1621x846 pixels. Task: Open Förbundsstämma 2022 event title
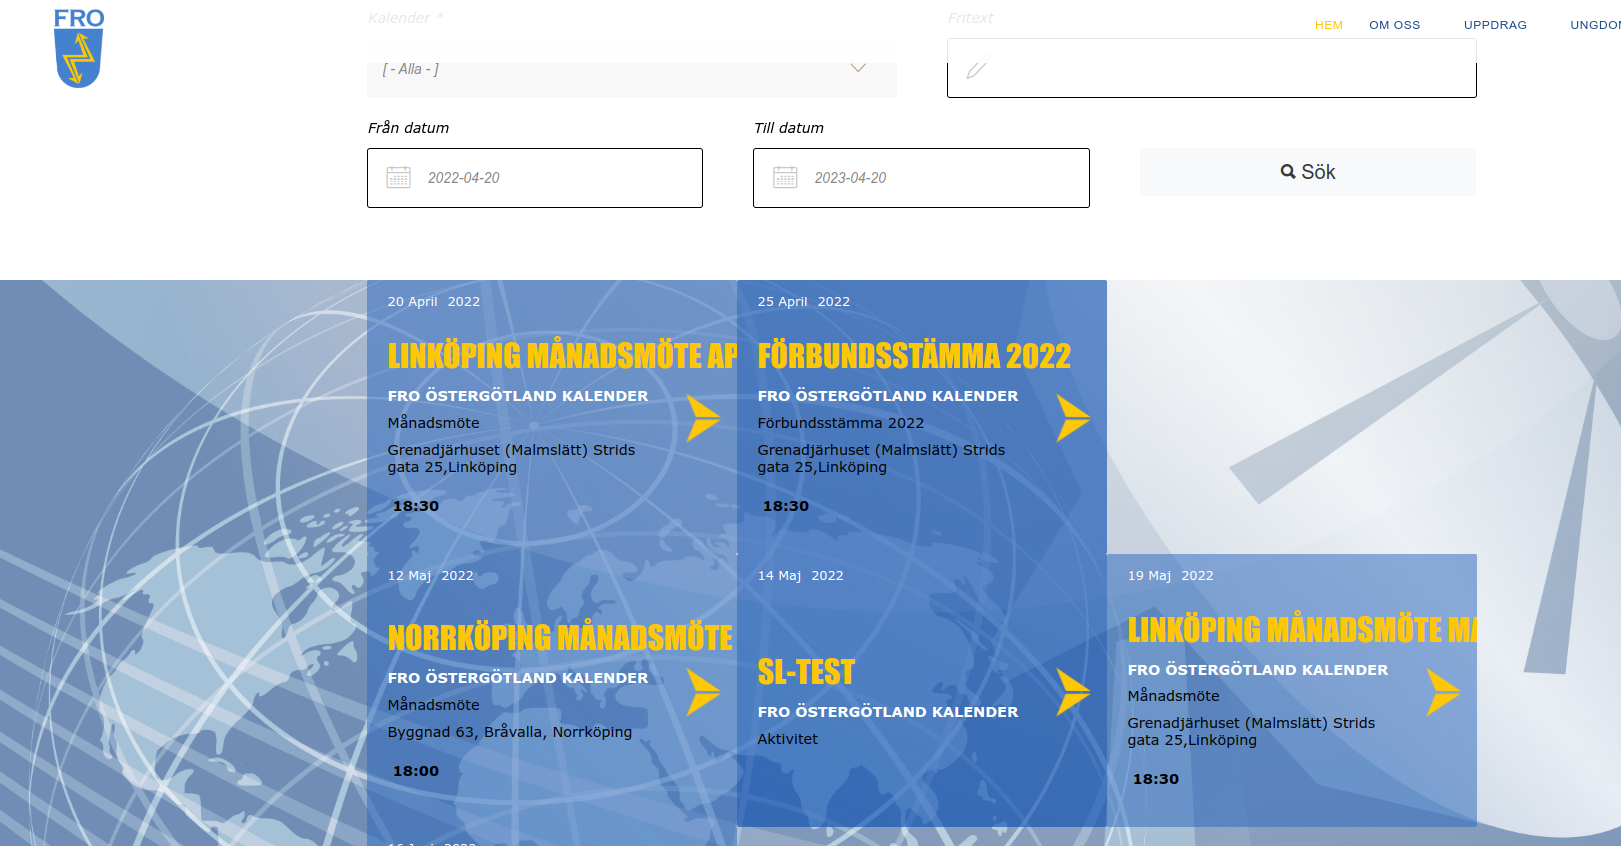(914, 356)
